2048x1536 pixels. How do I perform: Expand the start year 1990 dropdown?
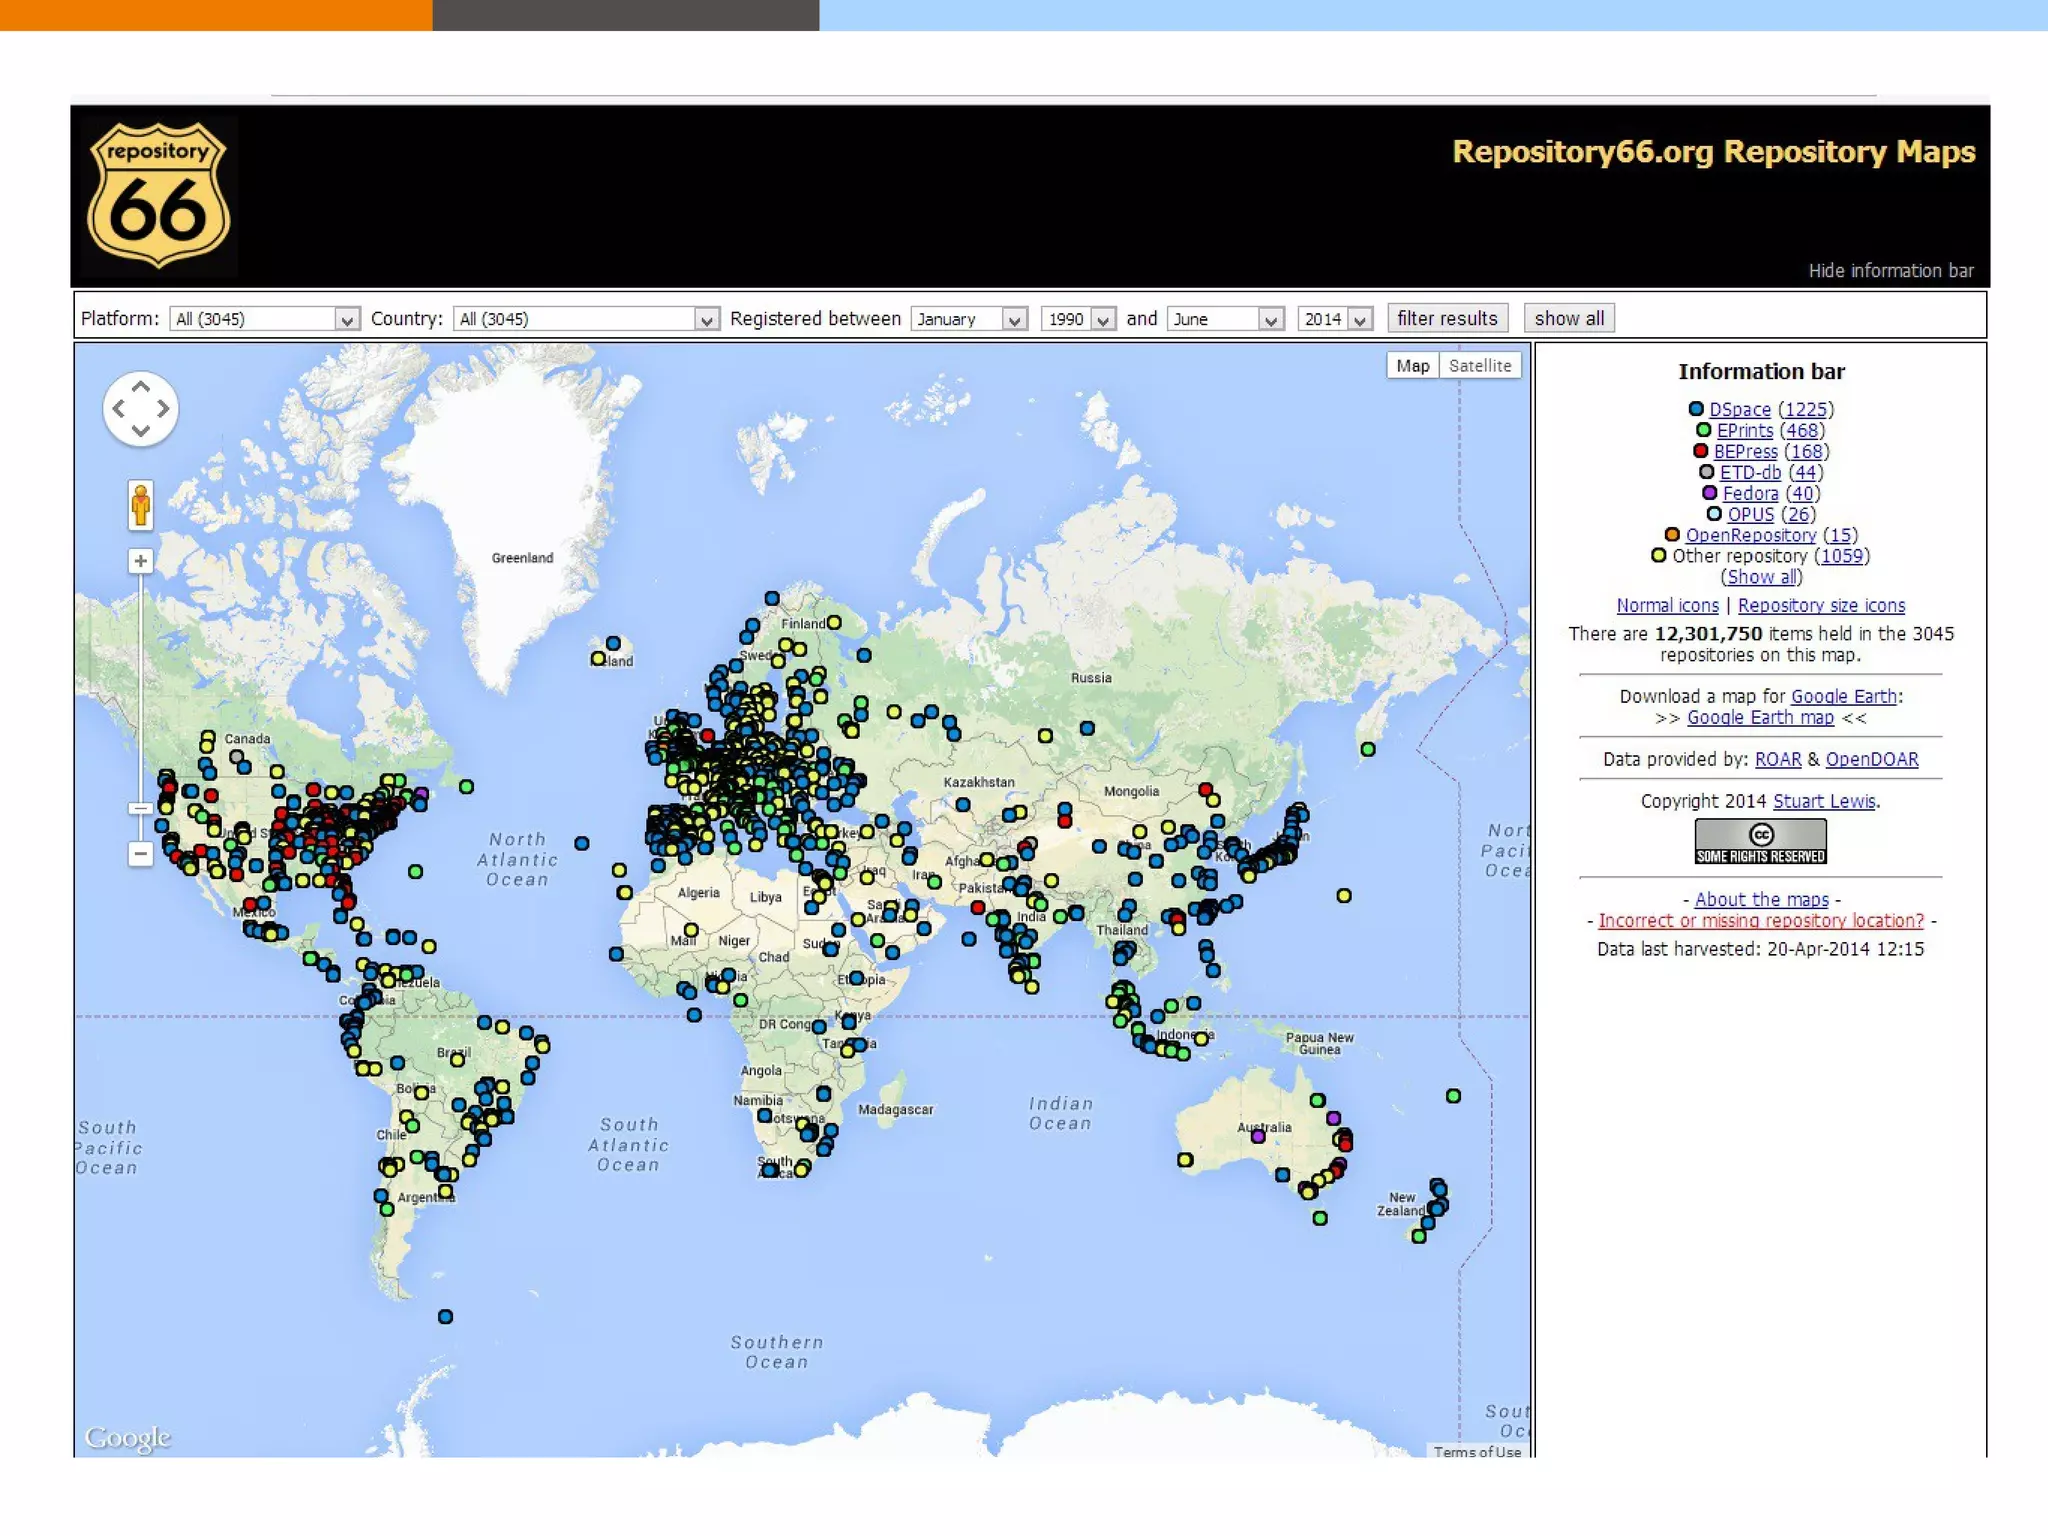click(x=1078, y=319)
